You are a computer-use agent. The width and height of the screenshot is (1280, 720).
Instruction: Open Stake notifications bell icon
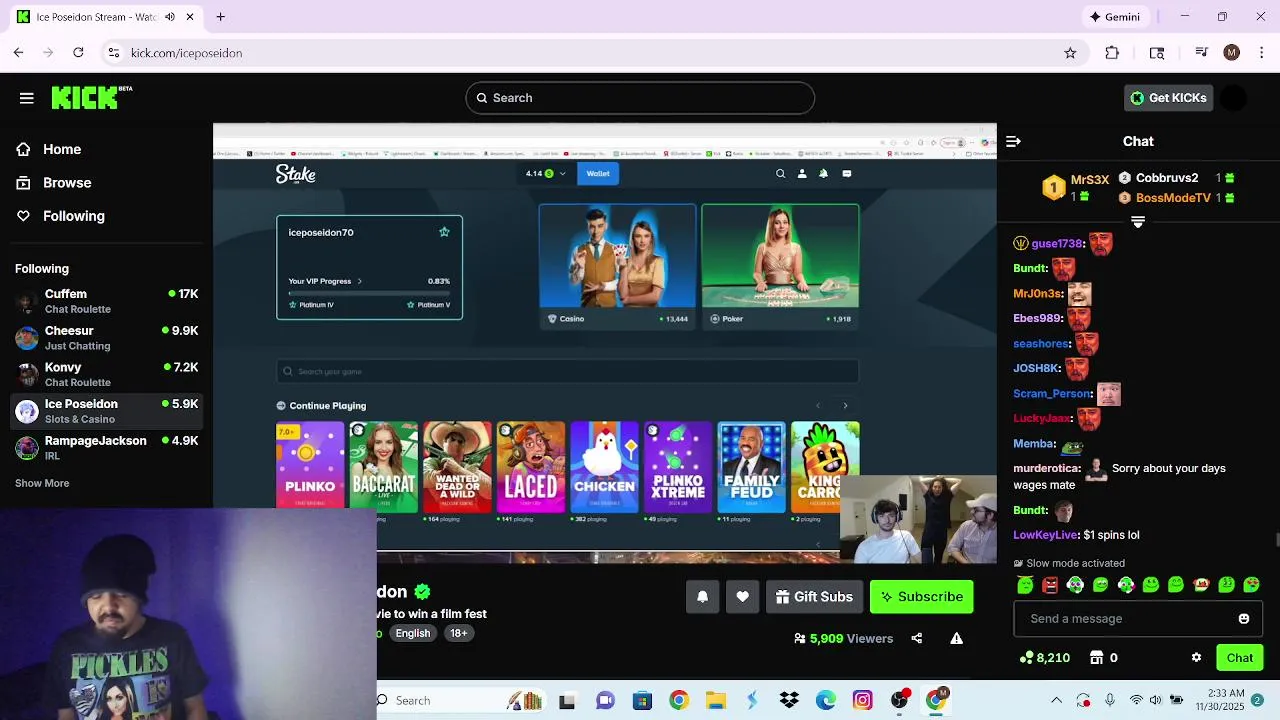(824, 174)
